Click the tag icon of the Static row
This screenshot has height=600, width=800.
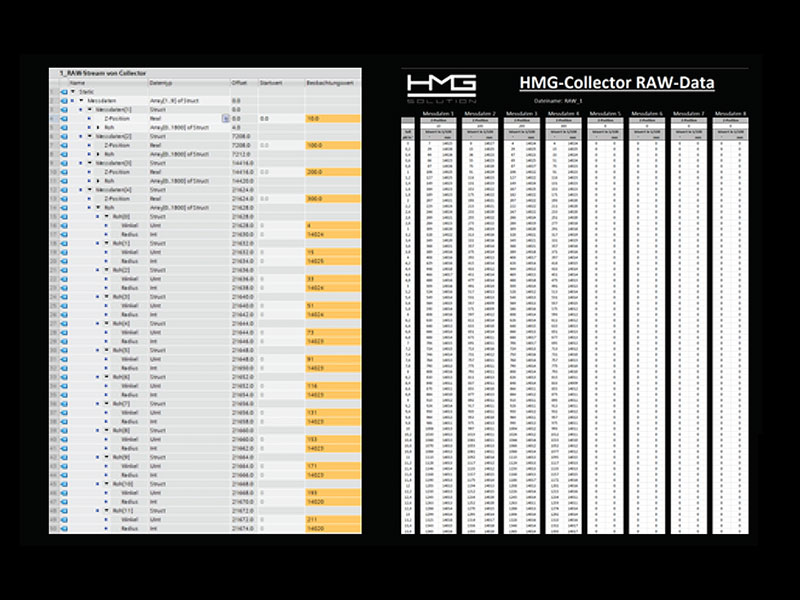click(64, 92)
